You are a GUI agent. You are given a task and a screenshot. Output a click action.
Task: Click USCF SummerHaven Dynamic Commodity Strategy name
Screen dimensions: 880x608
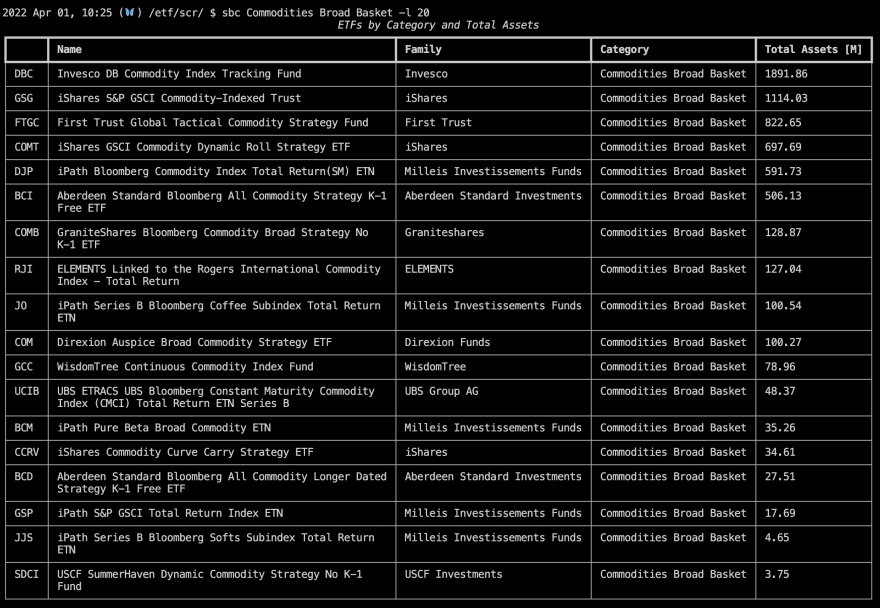pyautogui.click(x=210, y=580)
